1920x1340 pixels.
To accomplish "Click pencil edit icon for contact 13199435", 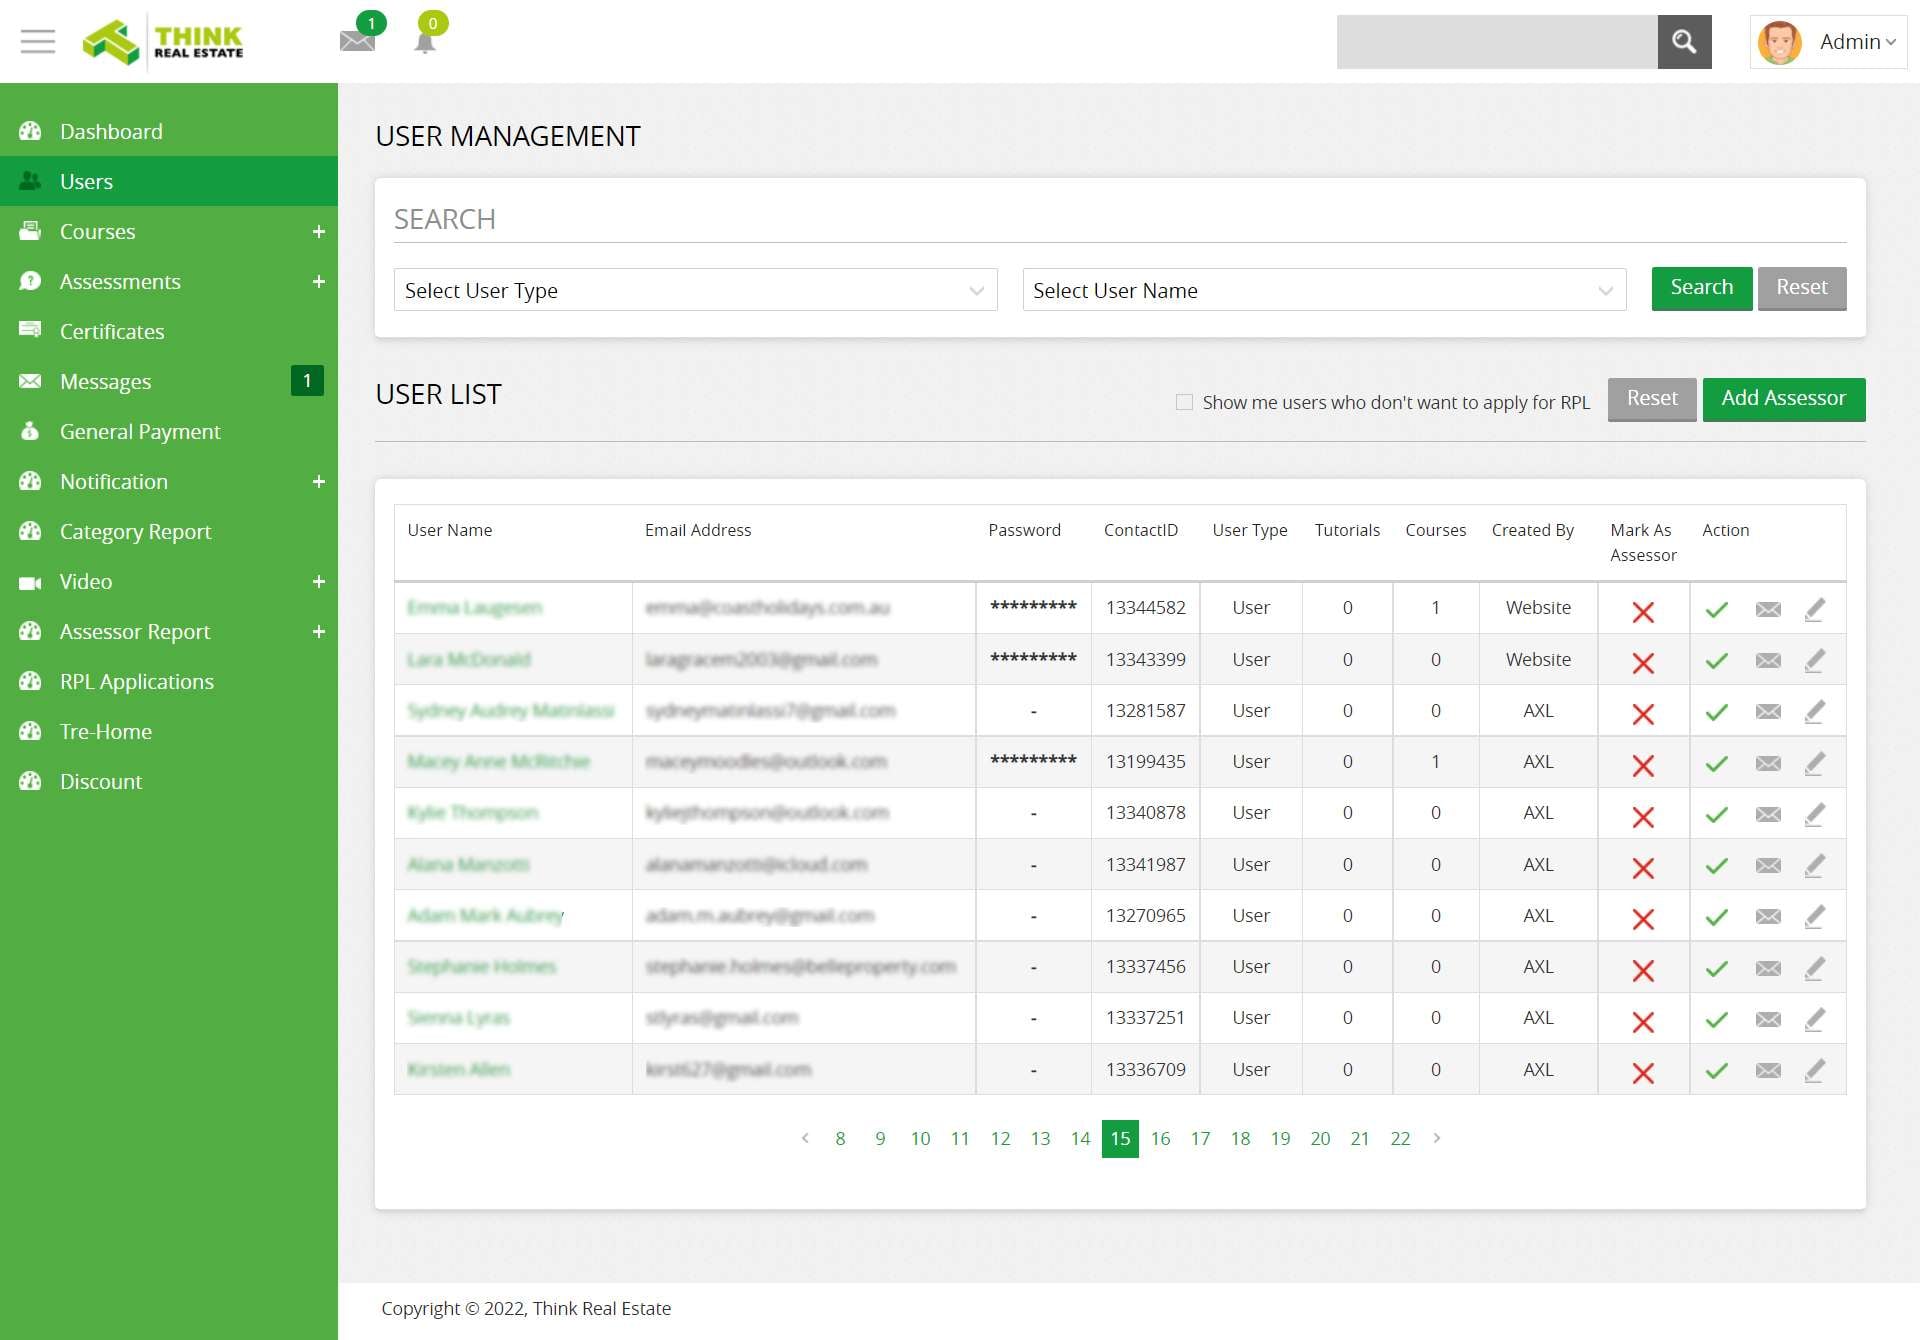I will click(x=1815, y=763).
